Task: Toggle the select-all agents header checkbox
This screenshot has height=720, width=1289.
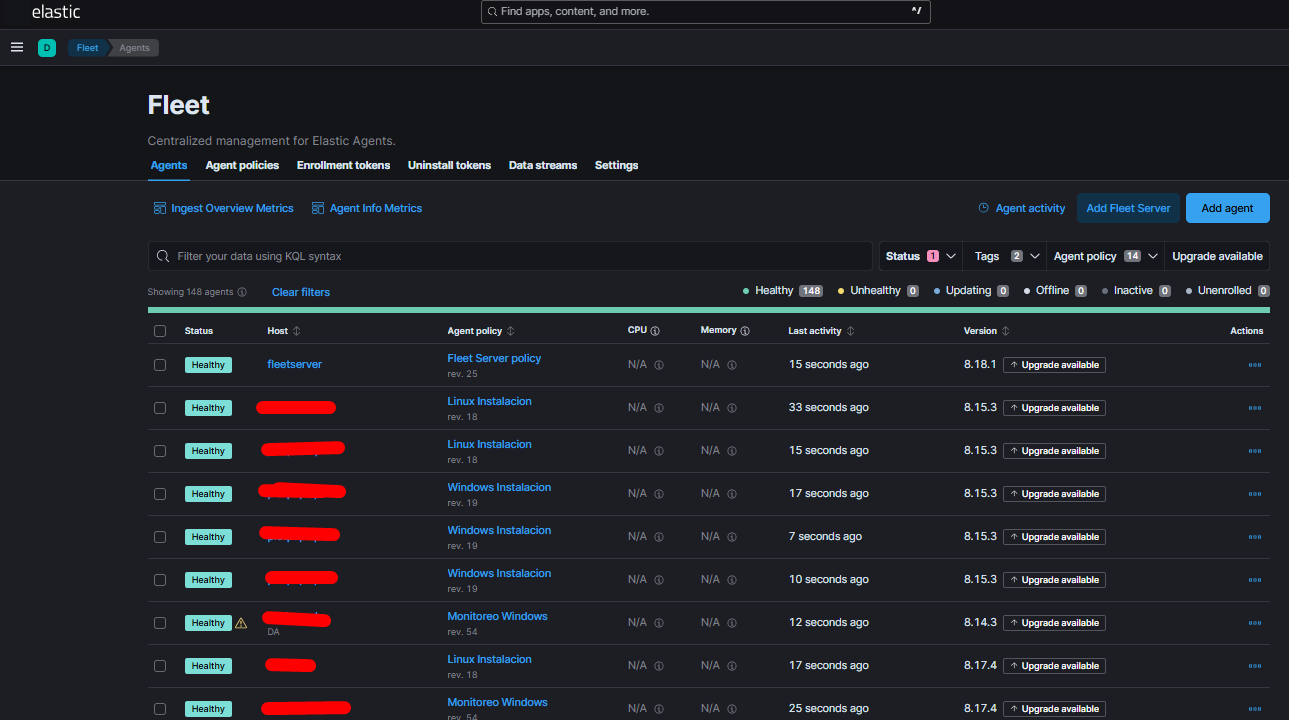Action: tap(160, 331)
